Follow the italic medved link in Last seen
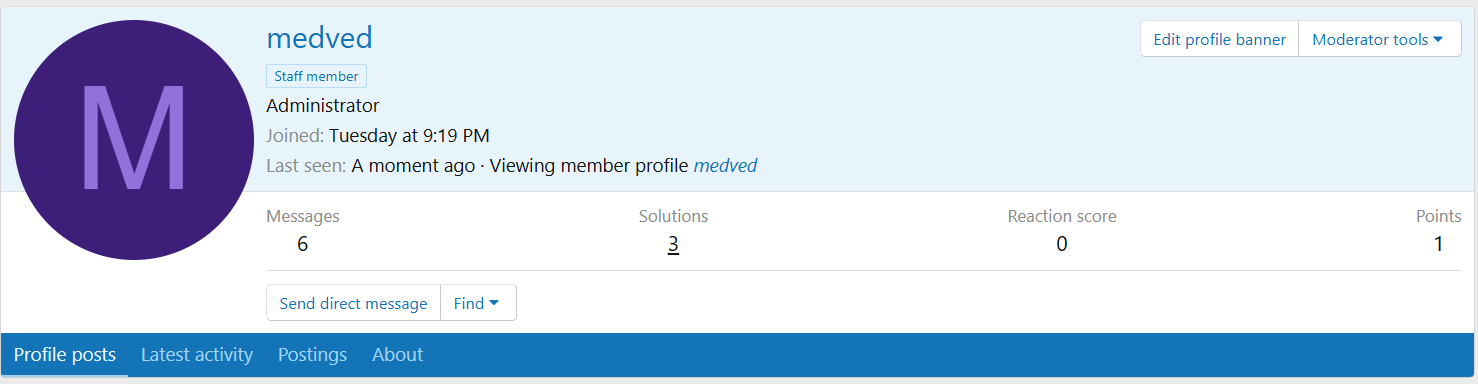The width and height of the screenshot is (1478, 384). click(x=725, y=166)
